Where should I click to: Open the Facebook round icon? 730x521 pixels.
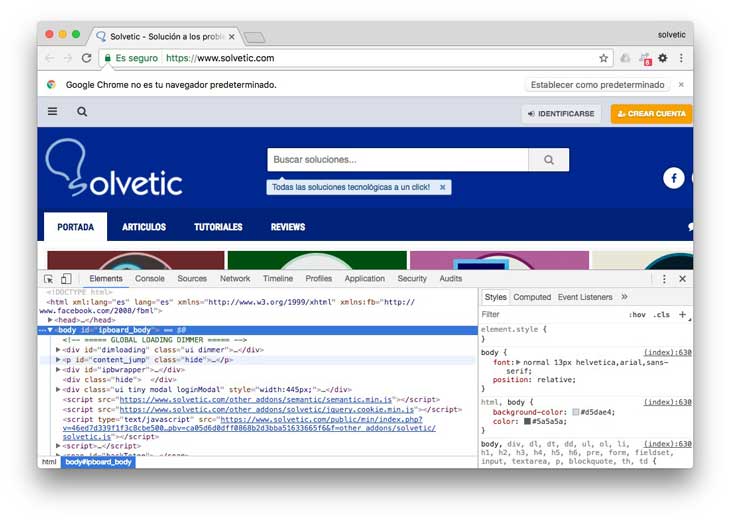tap(673, 178)
